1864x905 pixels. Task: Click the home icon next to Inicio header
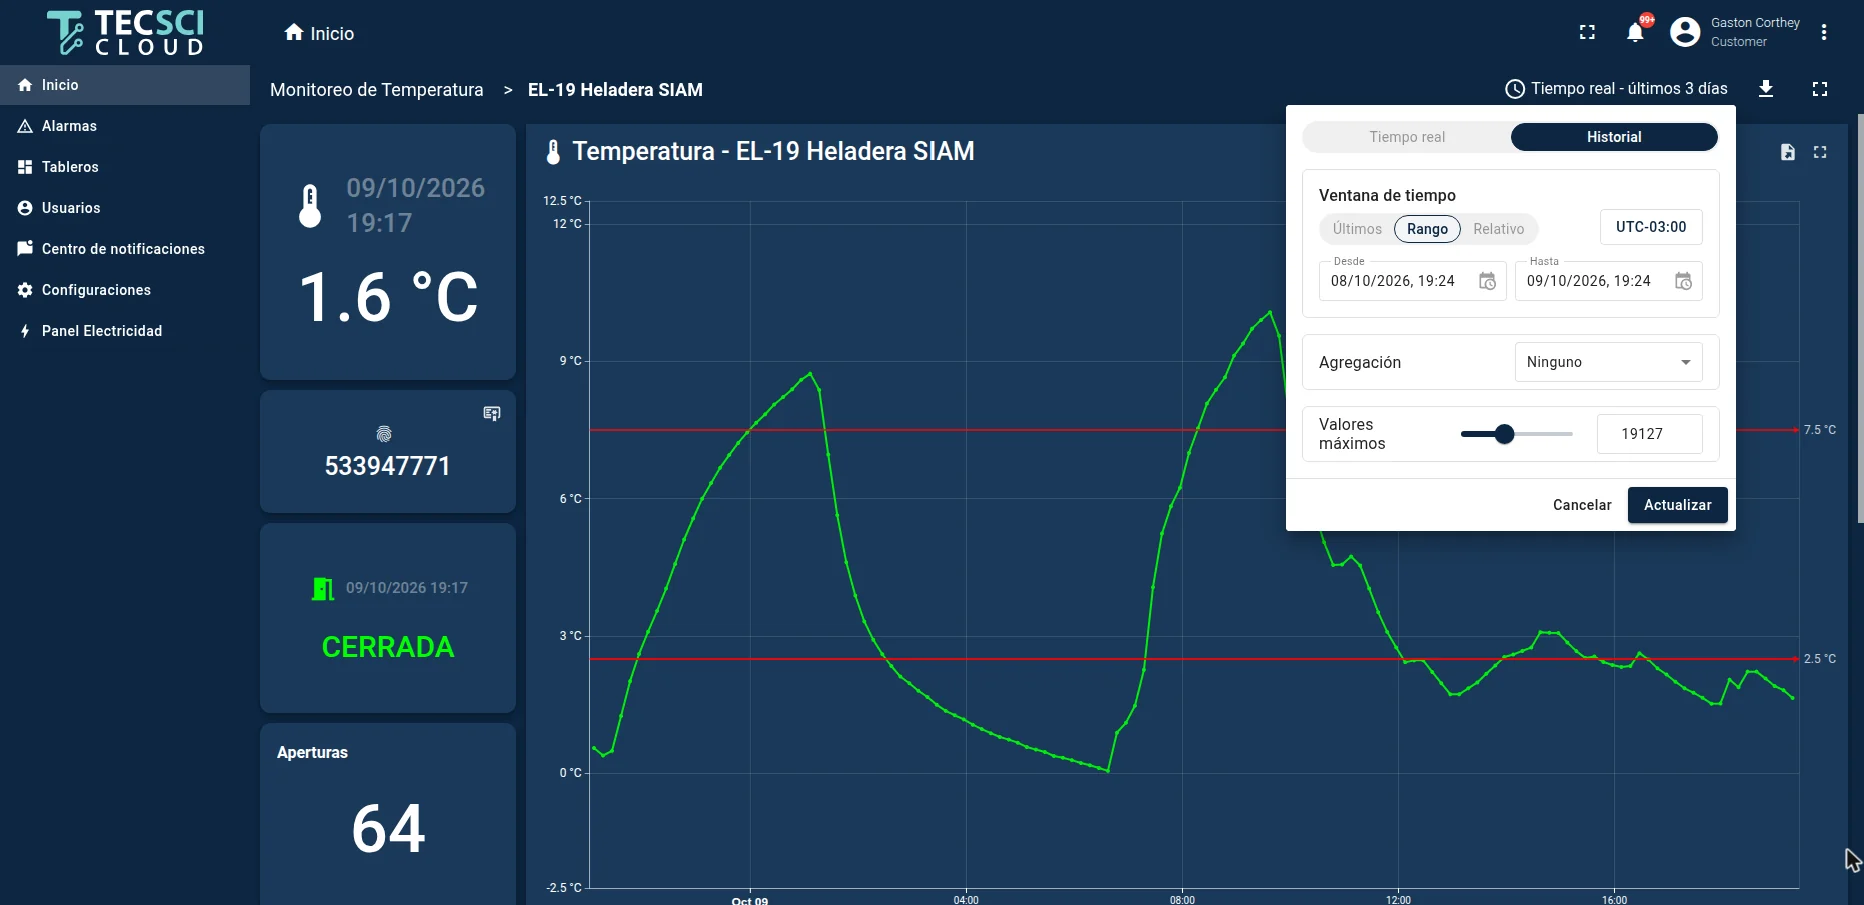coord(294,32)
